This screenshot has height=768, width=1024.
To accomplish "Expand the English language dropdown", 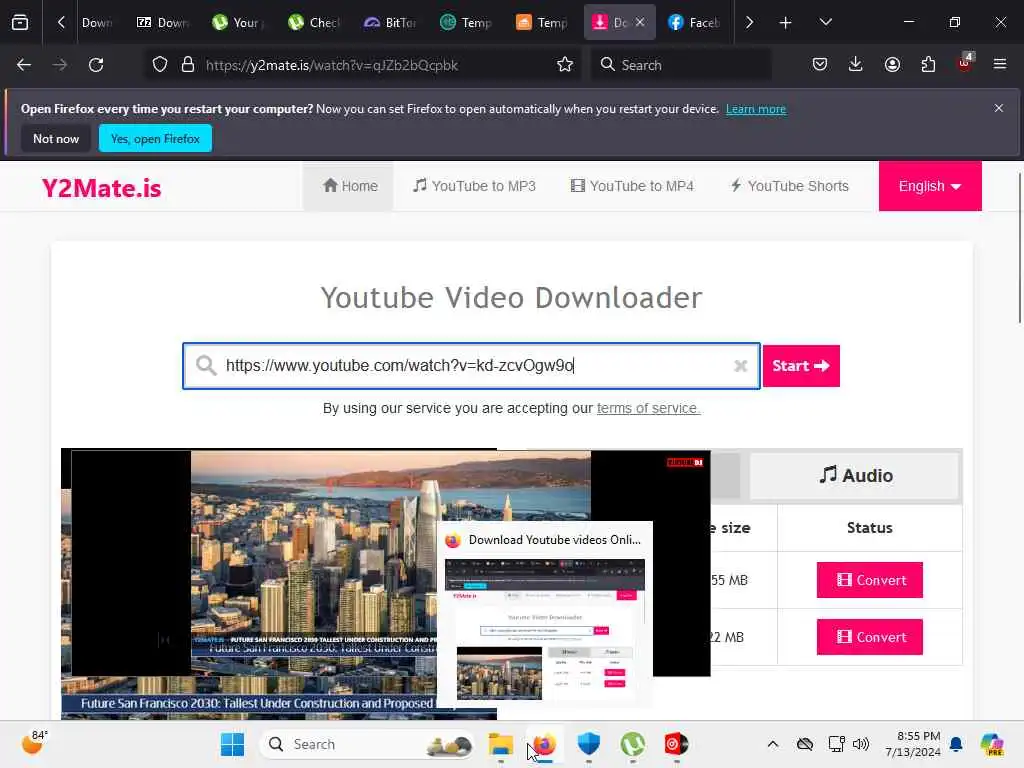I will click(930, 186).
